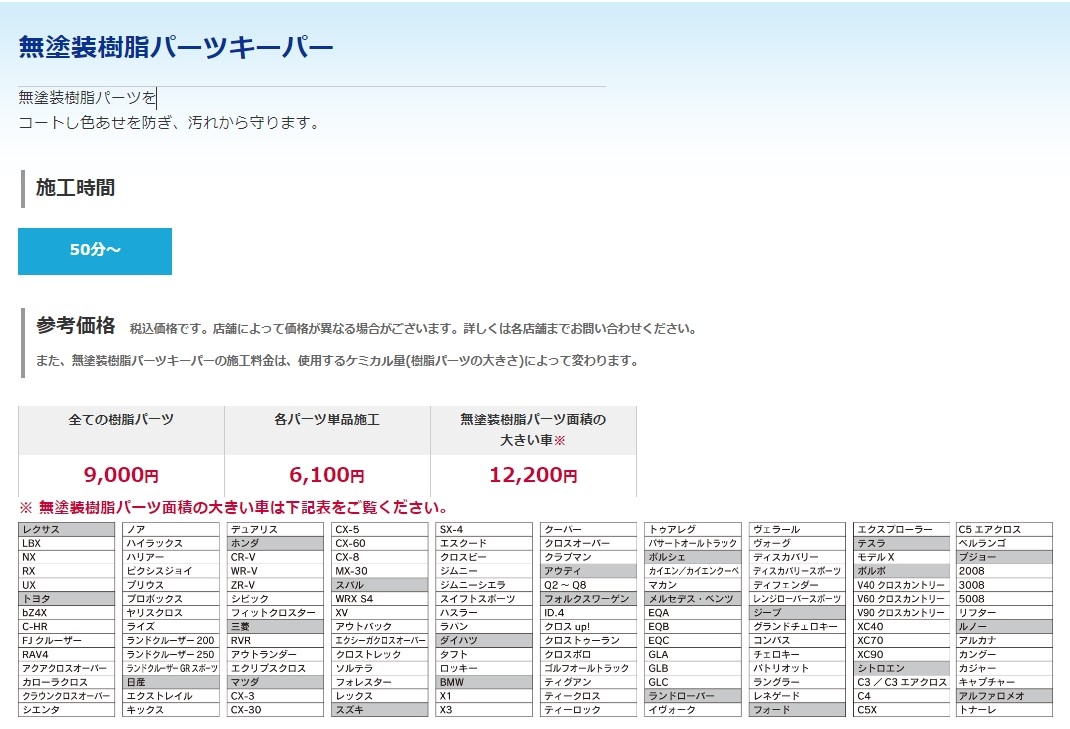Select the グランドチェロキー model cell
This screenshot has height=729, width=1070.
tap(796, 627)
